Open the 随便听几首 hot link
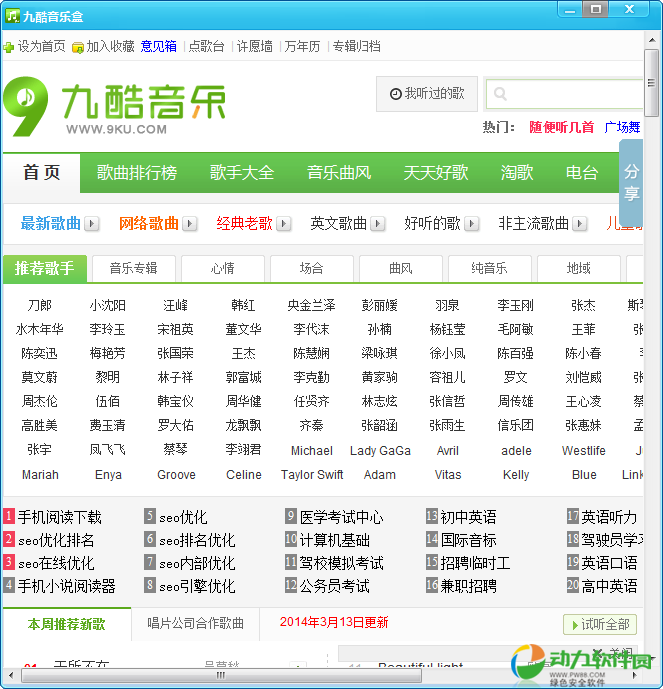Image resolution: width=663 pixels, height=689 pixels. pos(561,127)
